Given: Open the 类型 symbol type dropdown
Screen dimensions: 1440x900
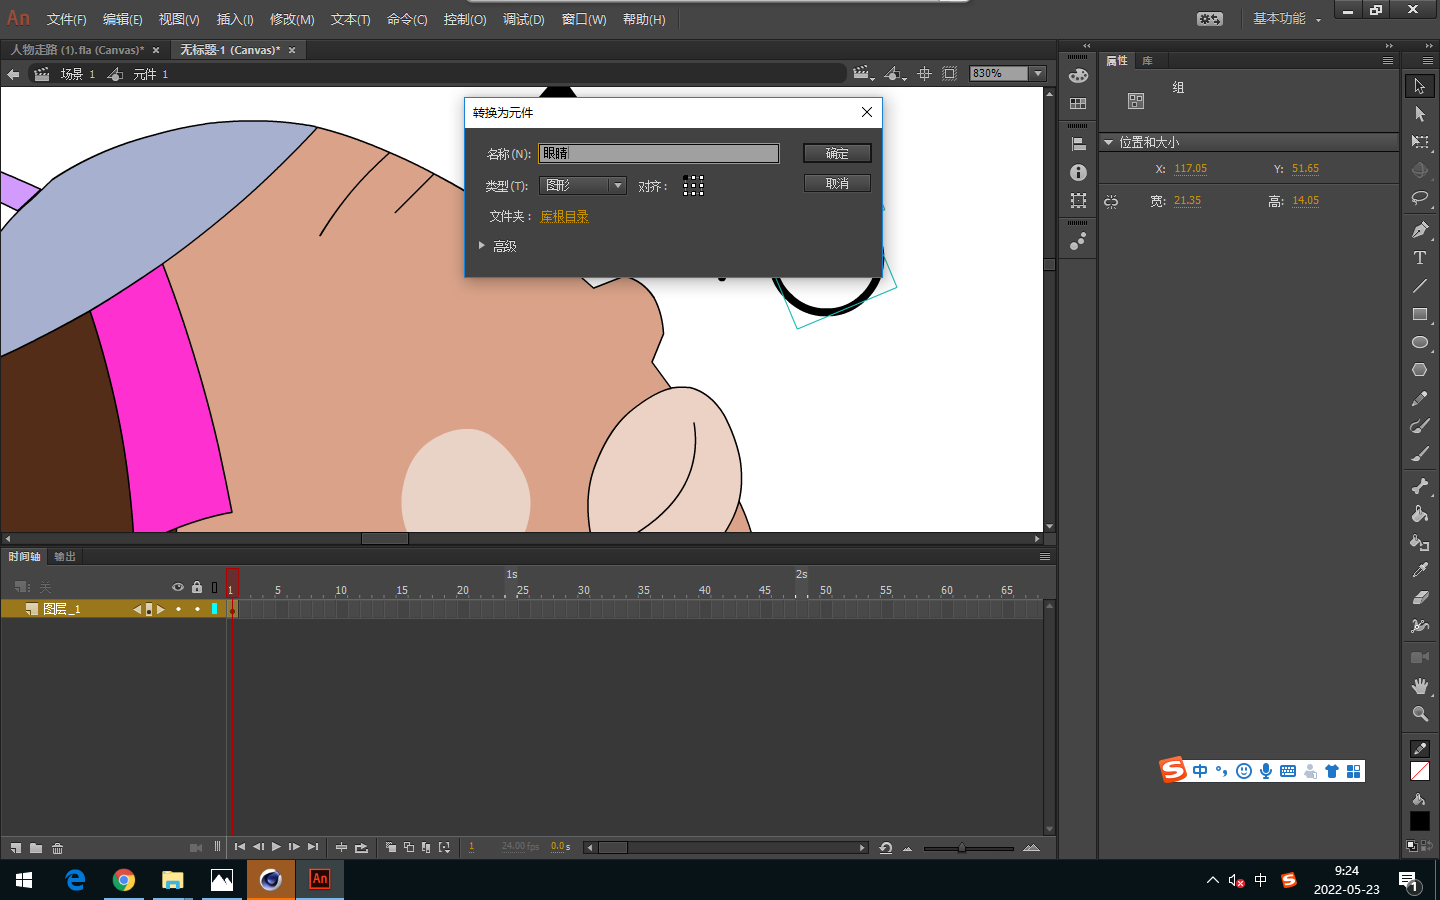Looking at the screenshot, I should [583, 186].
